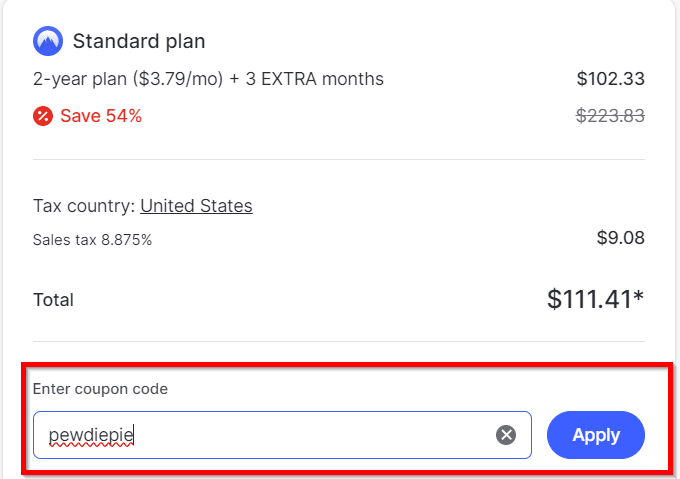Click the Total label

(53, 299)
